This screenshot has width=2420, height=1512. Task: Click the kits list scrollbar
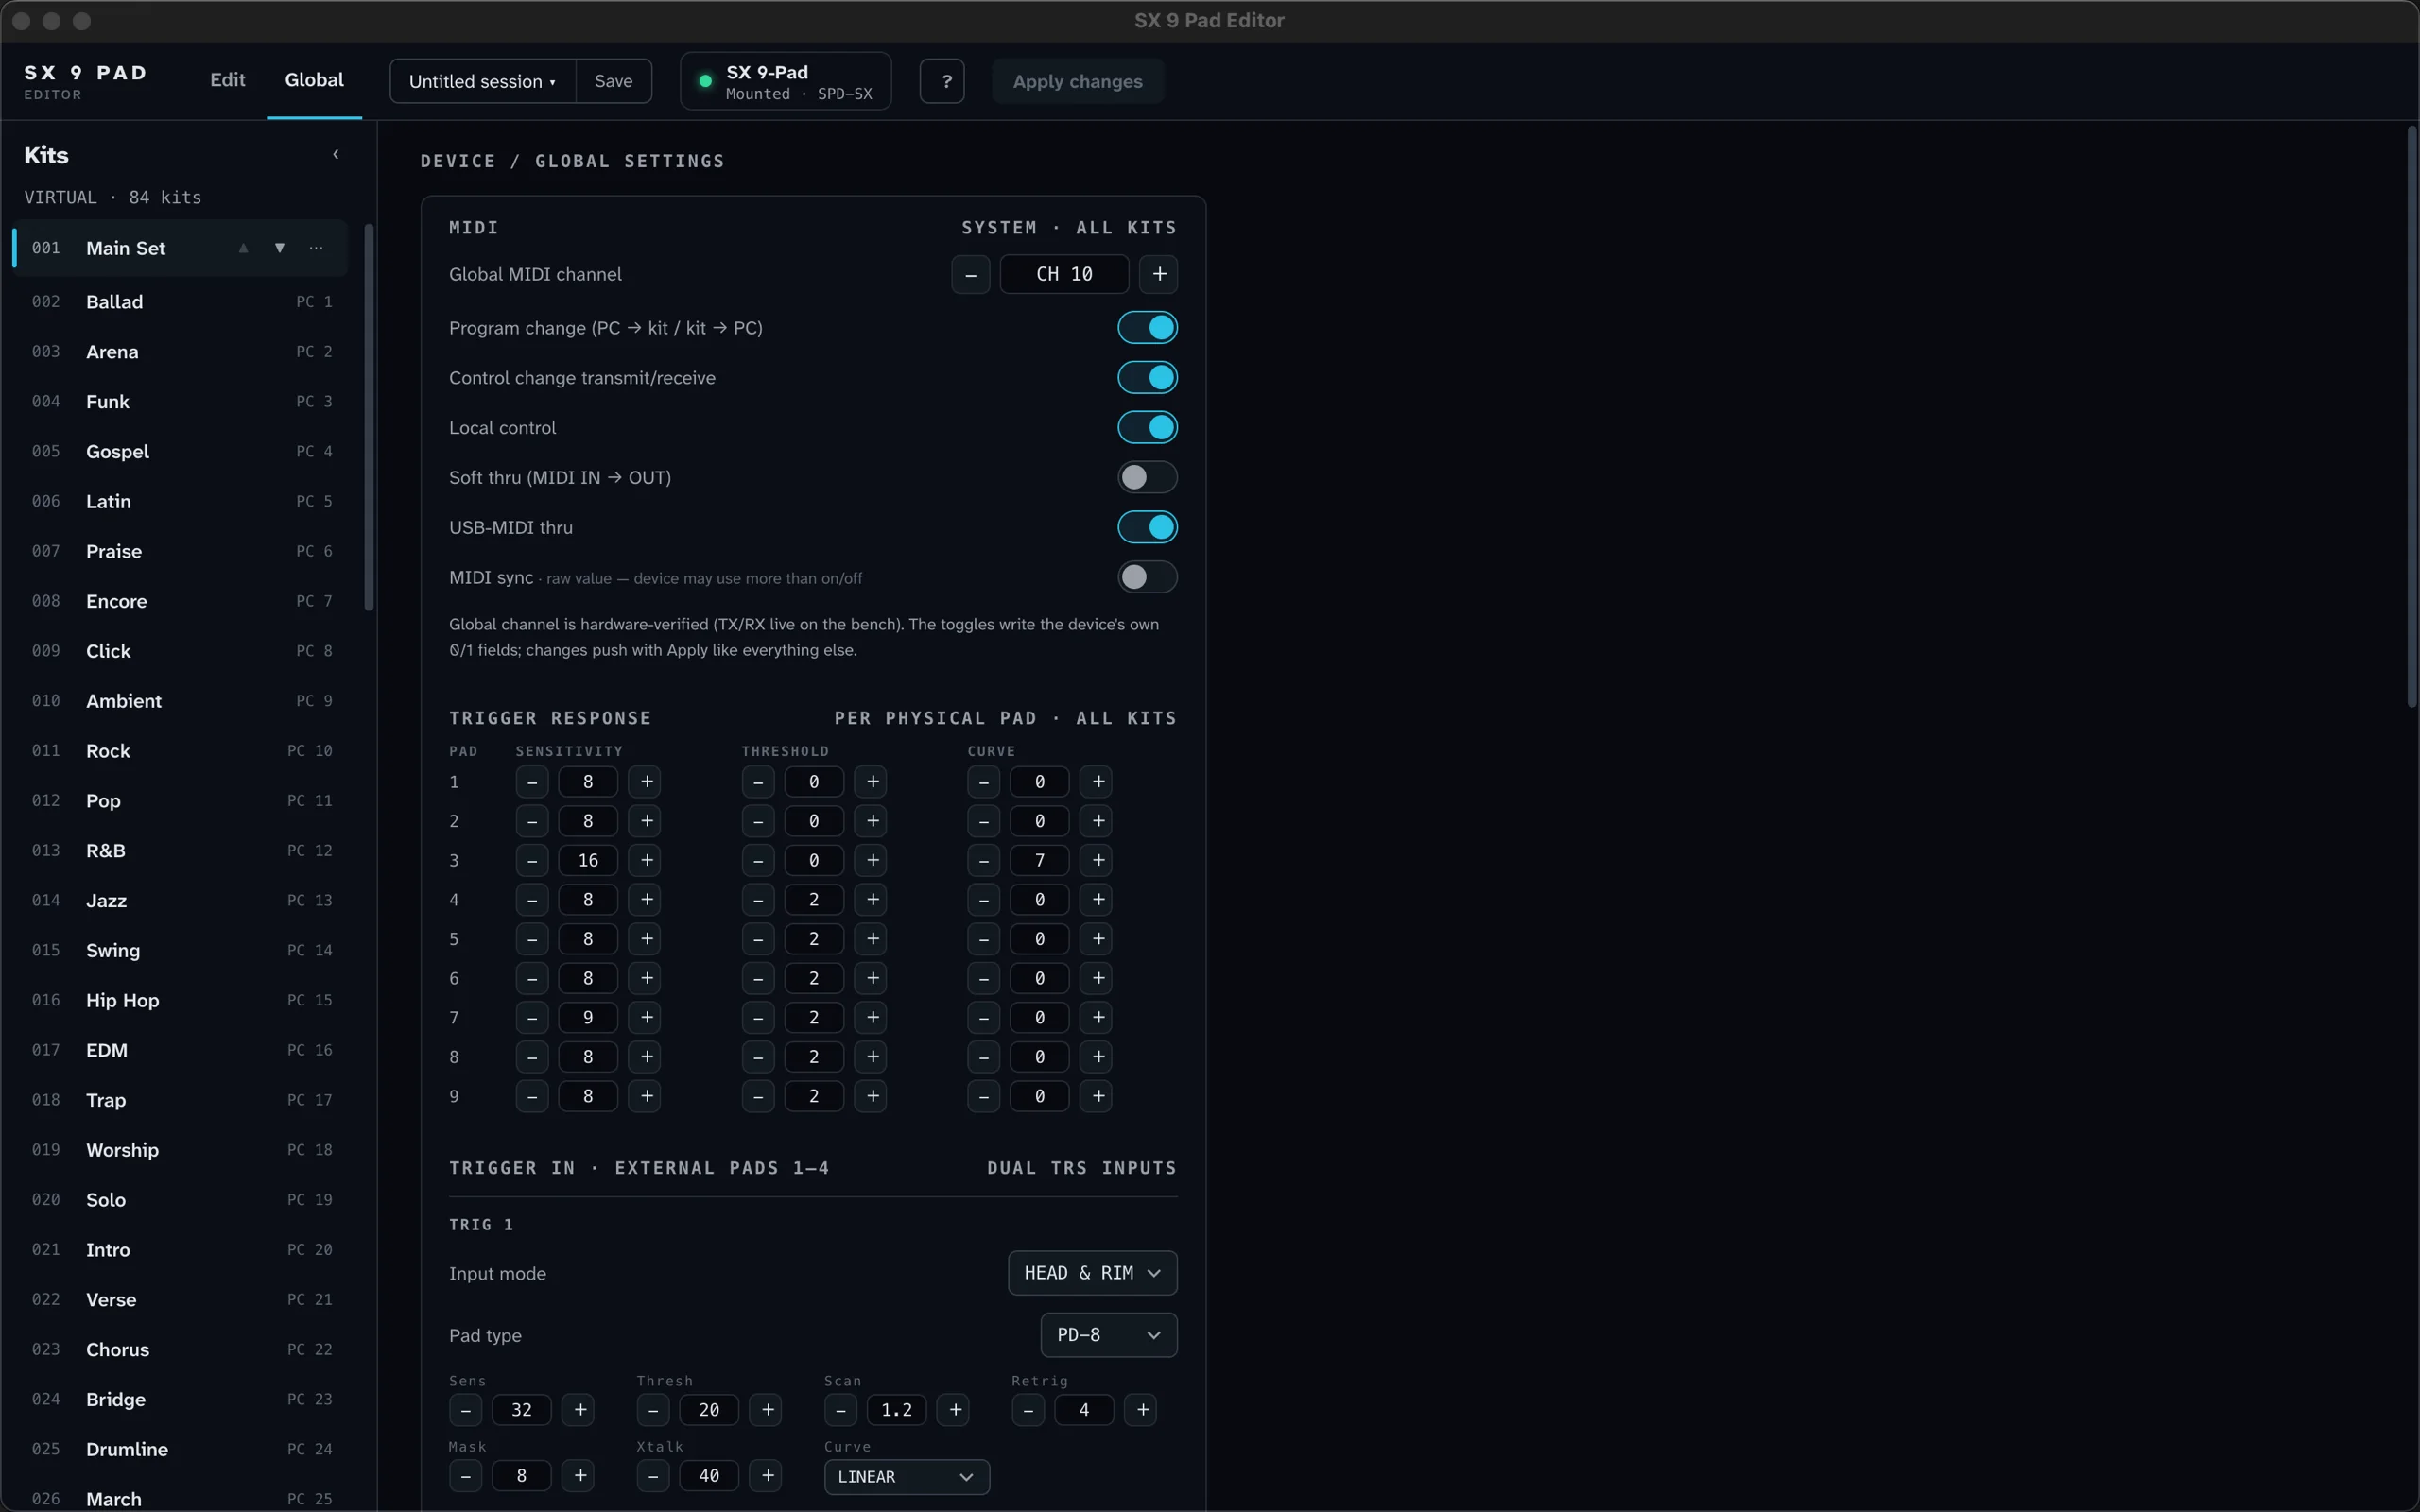[x=369, y=417]
